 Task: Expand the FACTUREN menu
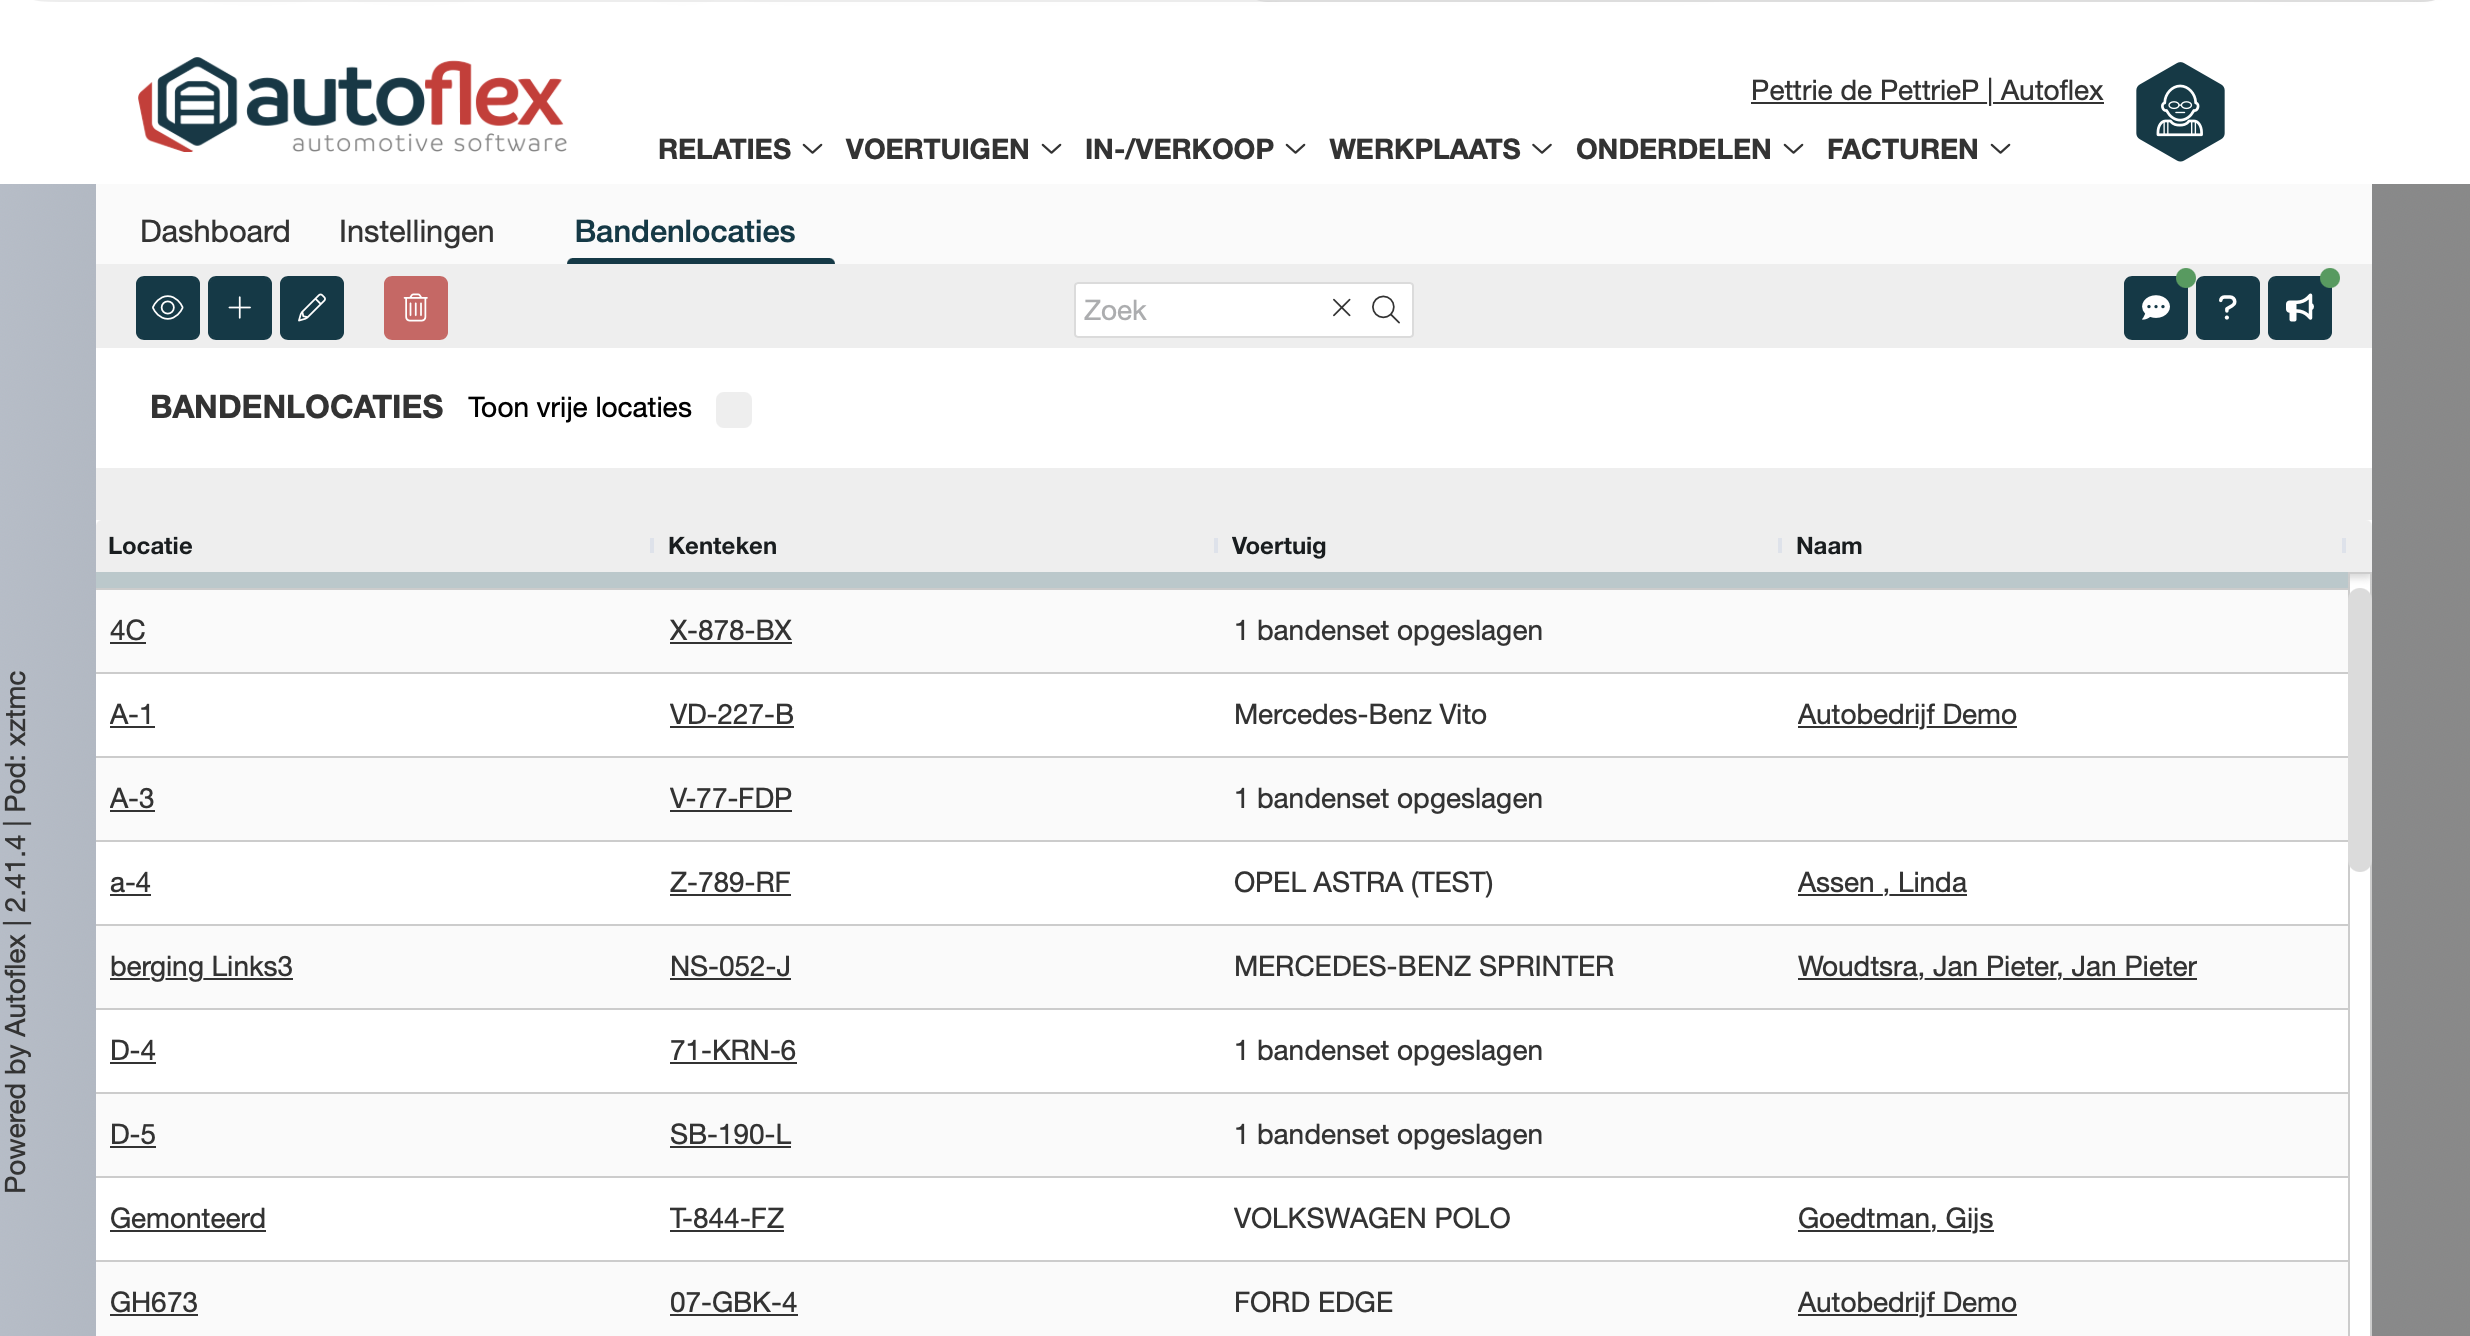tap(1918, 149)
